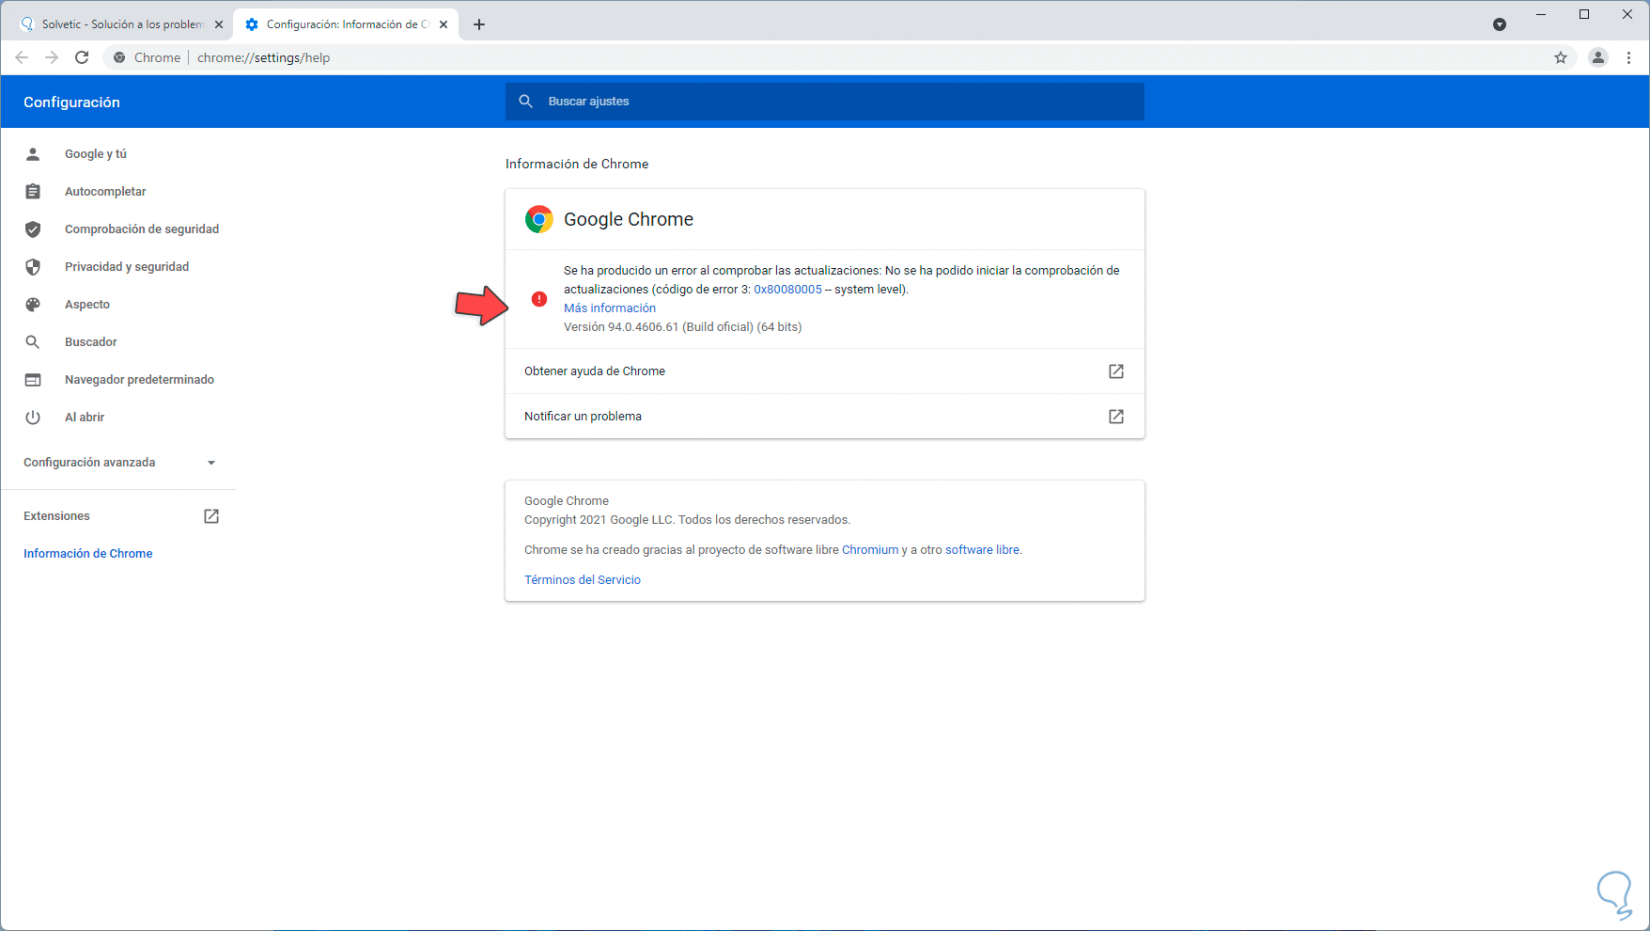Close the Configuración settings tab
Screen dimensions: 1650x931
pos(443,24)
